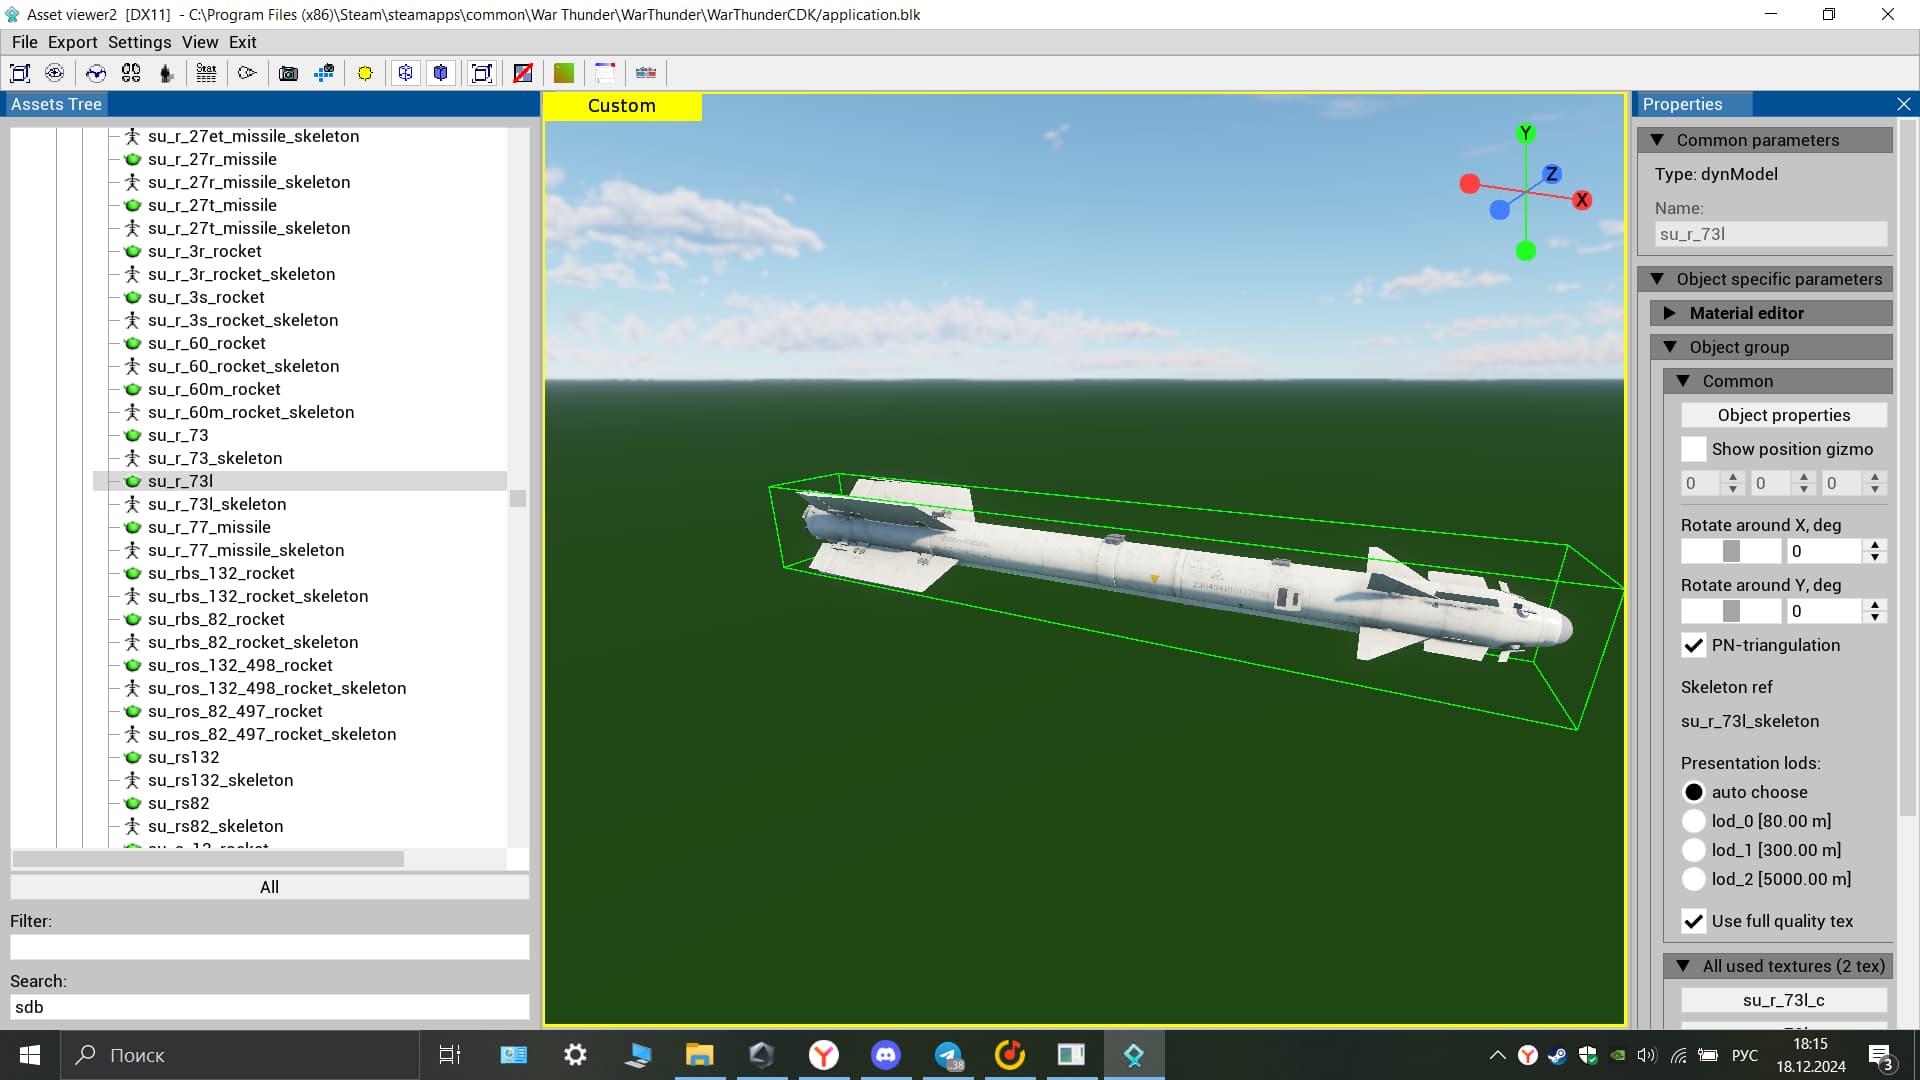Image resolution: width=1920 pixels, height=1080 pixels.
Task: Collapse the Common parameters section
Action: click(1765, 140)
